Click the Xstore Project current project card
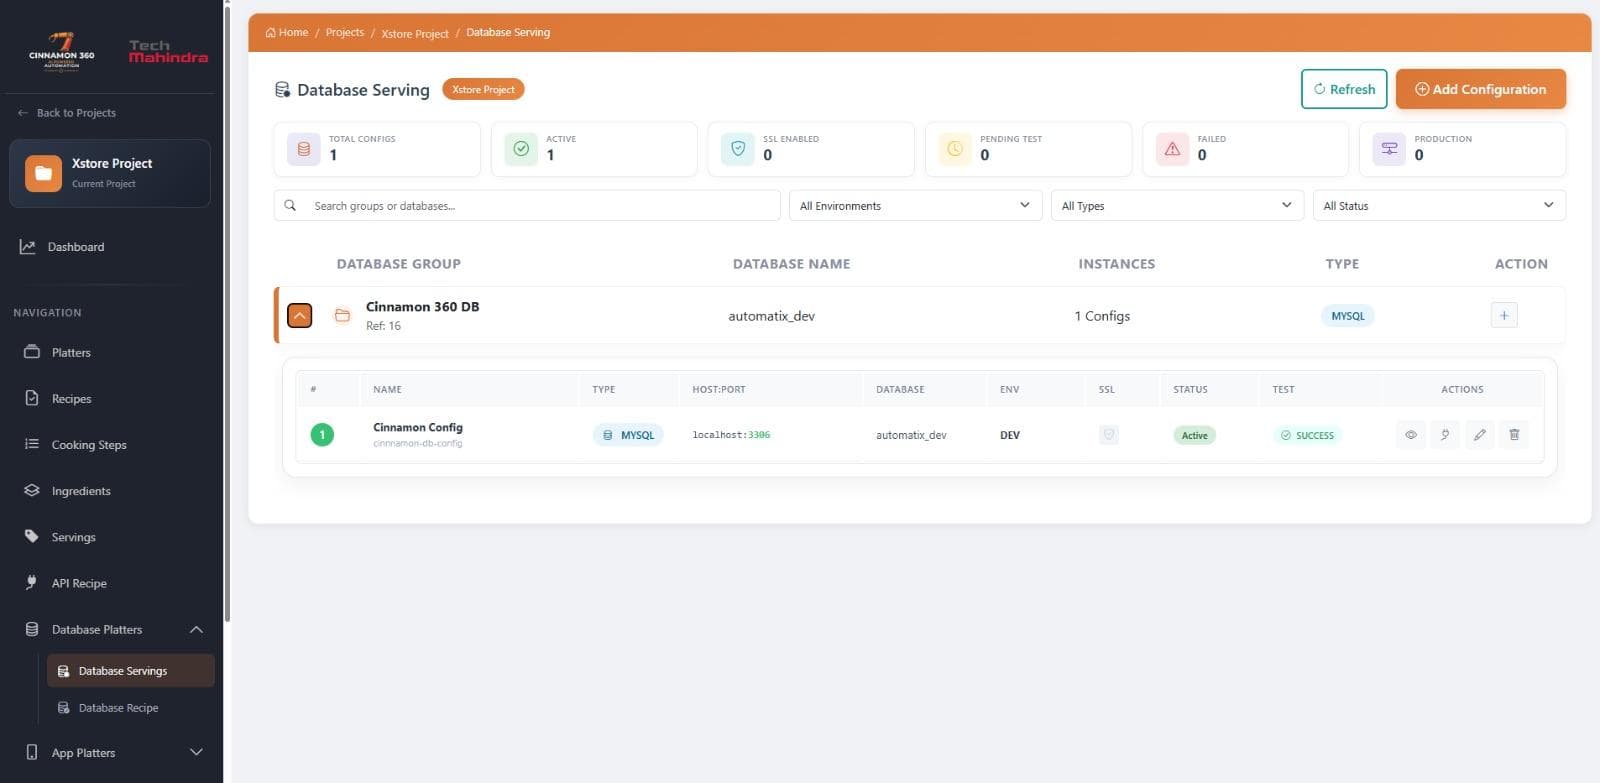The width and height of the screenshot is (1600, 783). click(x=110, y=173)
